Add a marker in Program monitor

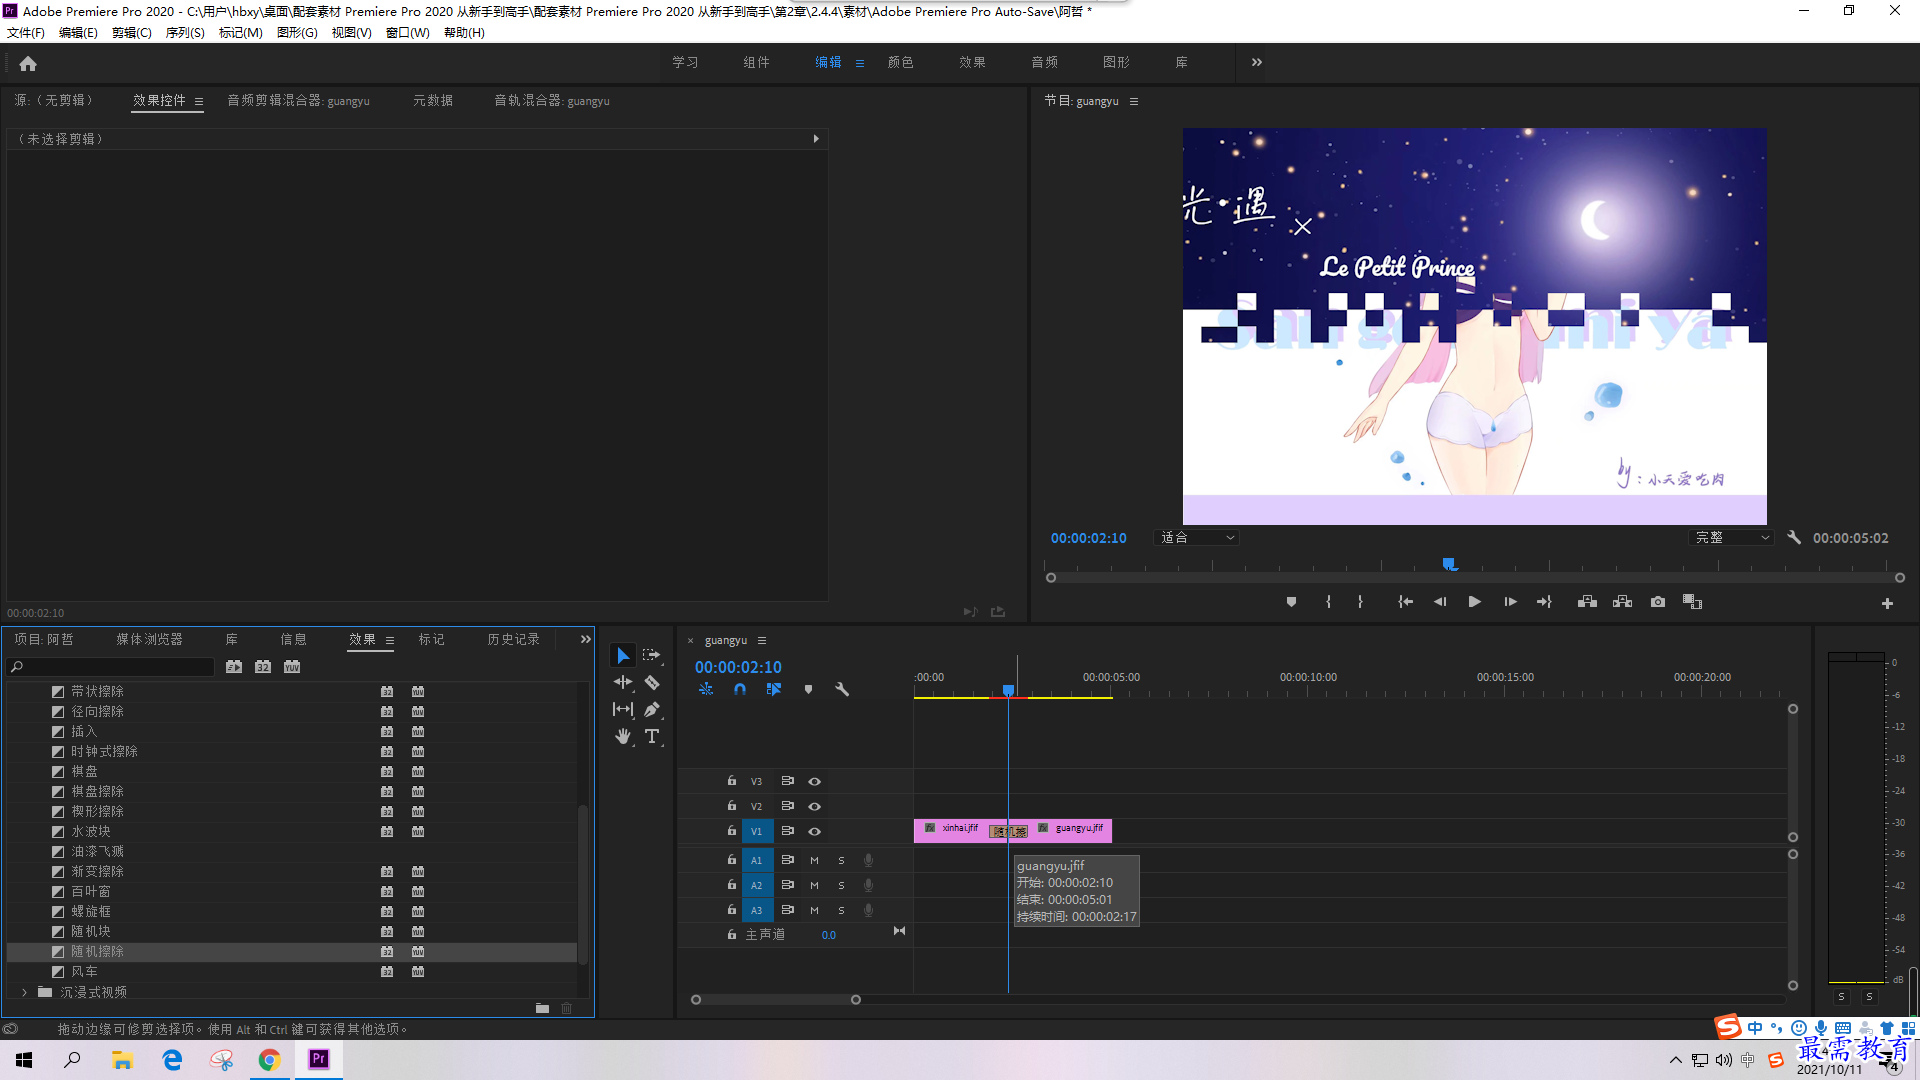(x=1291, y=602)
